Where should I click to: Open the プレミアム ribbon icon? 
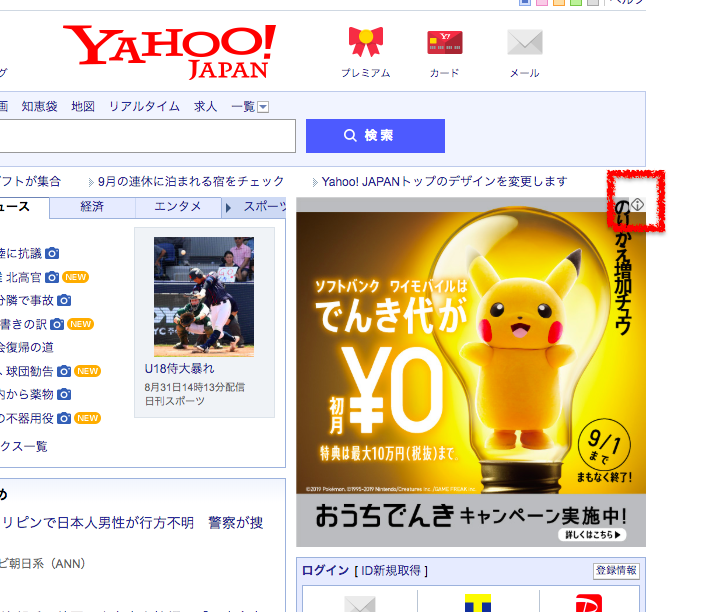[366, 42]
